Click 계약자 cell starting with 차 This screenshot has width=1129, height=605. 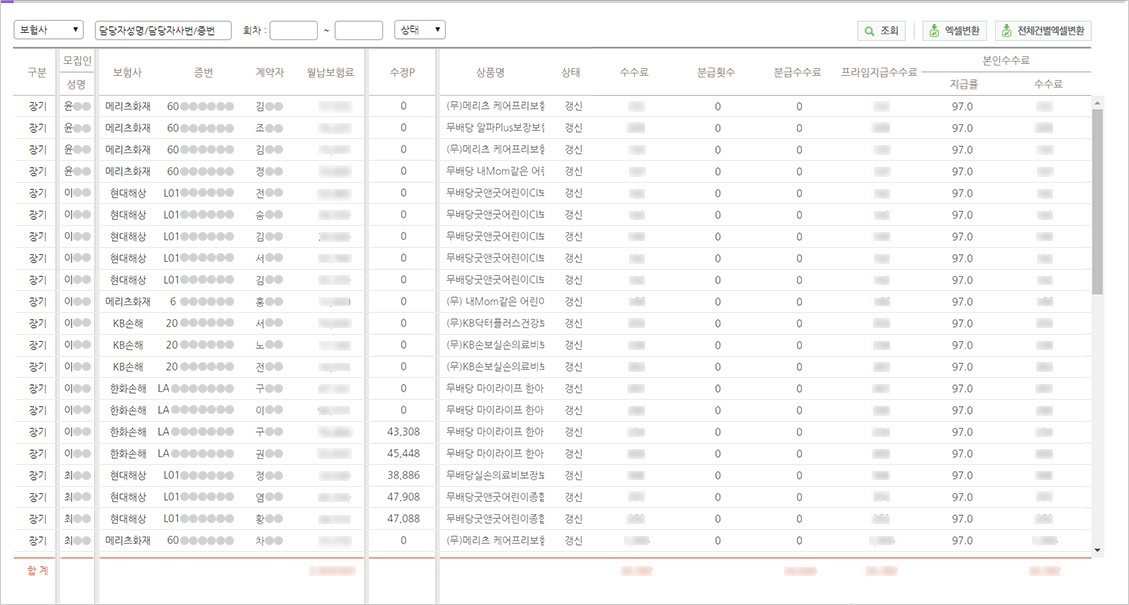click(x=269, y=540)
